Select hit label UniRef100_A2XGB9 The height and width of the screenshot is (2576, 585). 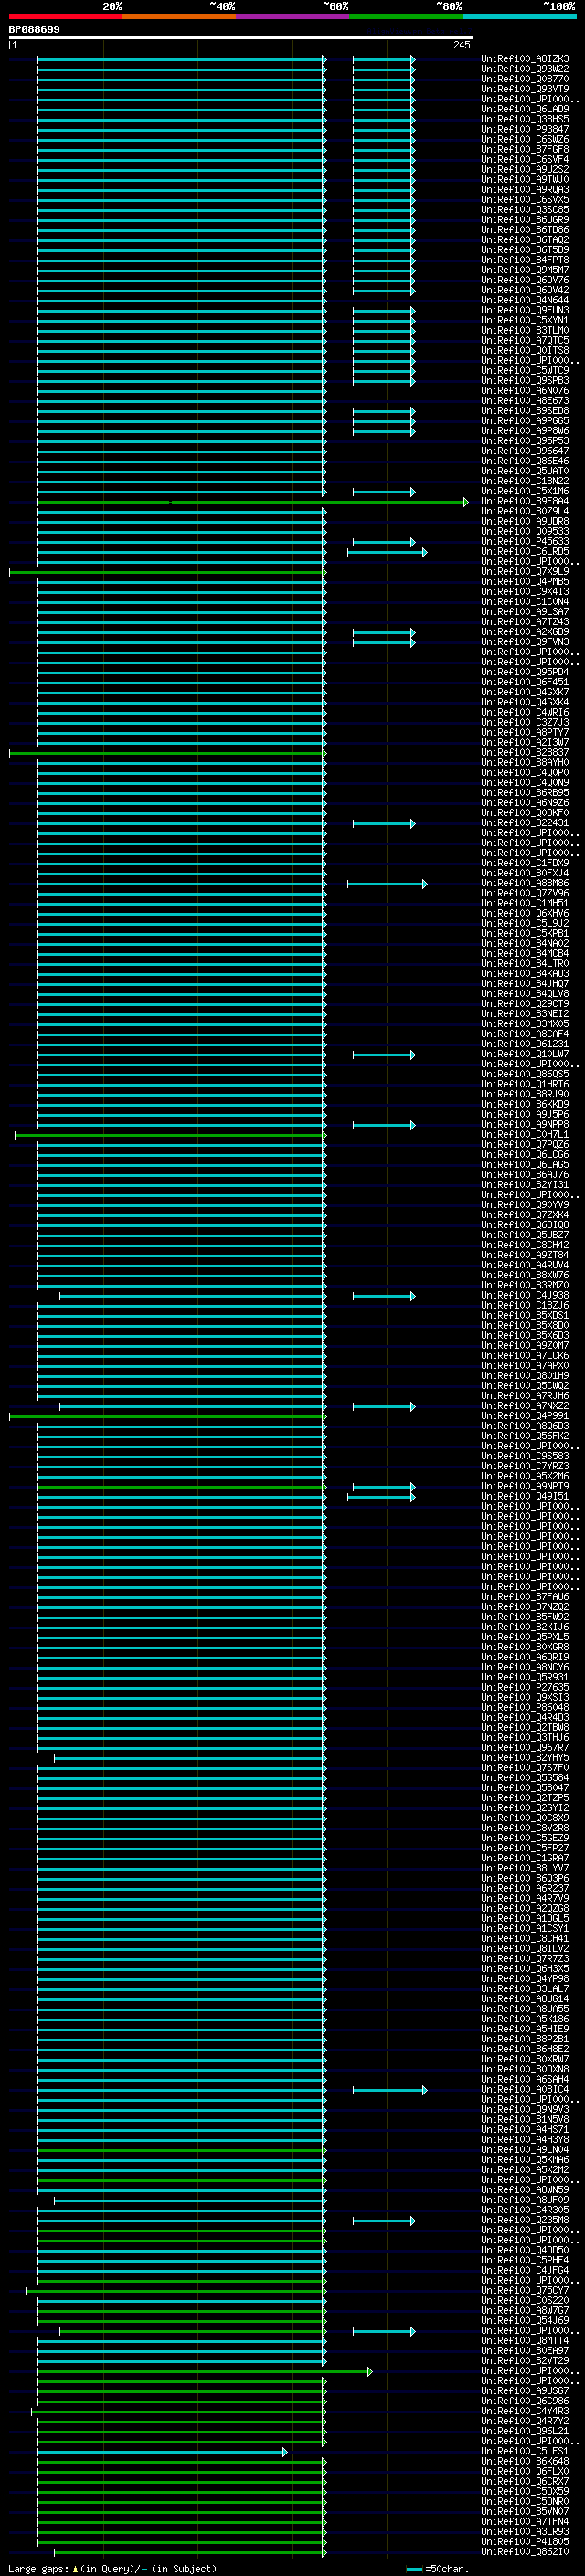pyautogui.click(x=525, y=632)
